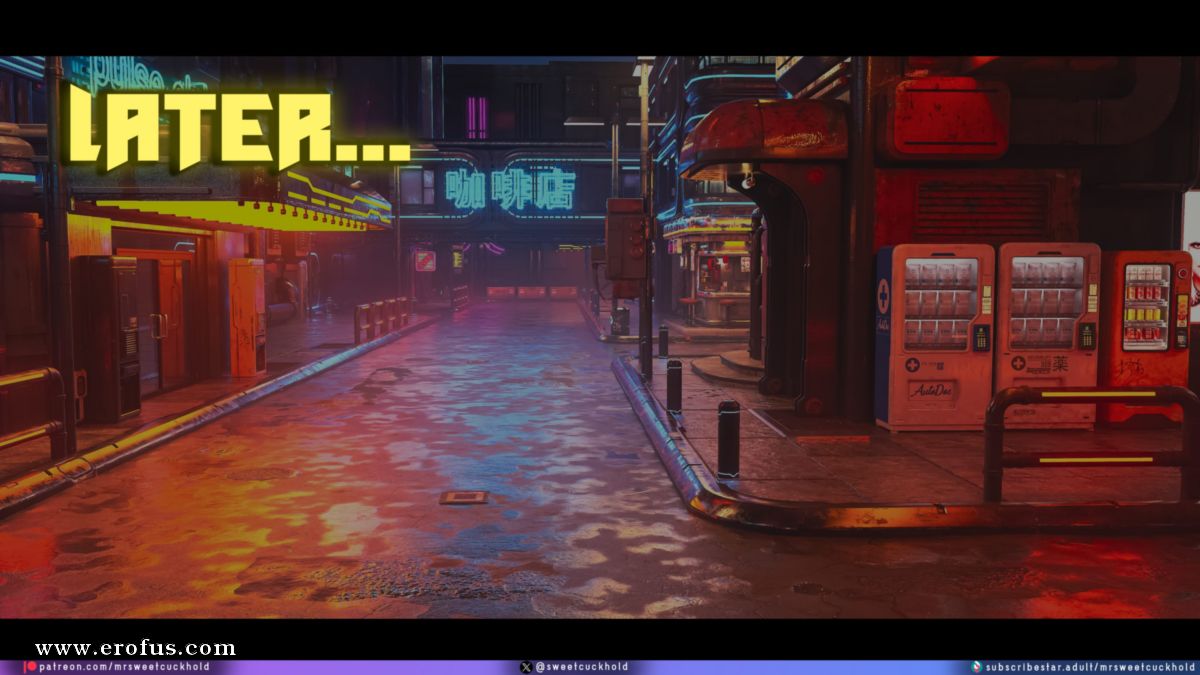Click the subscribestar.adult/mrsweetcuckhold link
This screenshot has height=675, width=1200.
[x=1091, y=667]
